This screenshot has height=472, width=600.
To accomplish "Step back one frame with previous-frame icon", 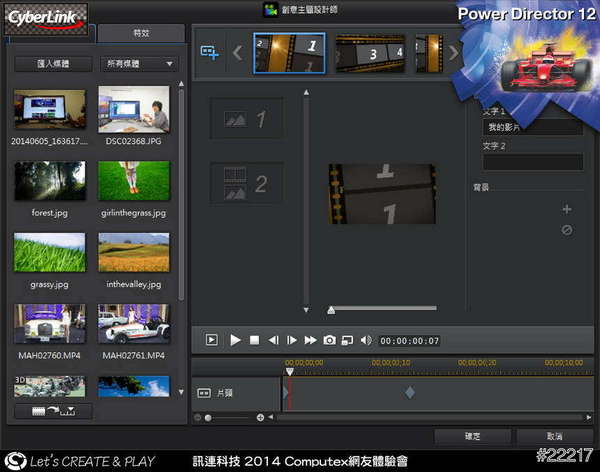I will pyautogui.click(x=273, y=340).
